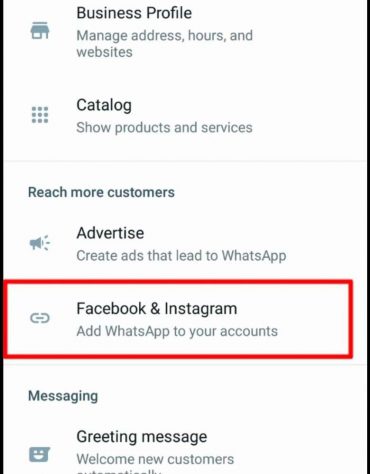
Task: Tap the 'Messaging' section header
Action: (63, 396)
